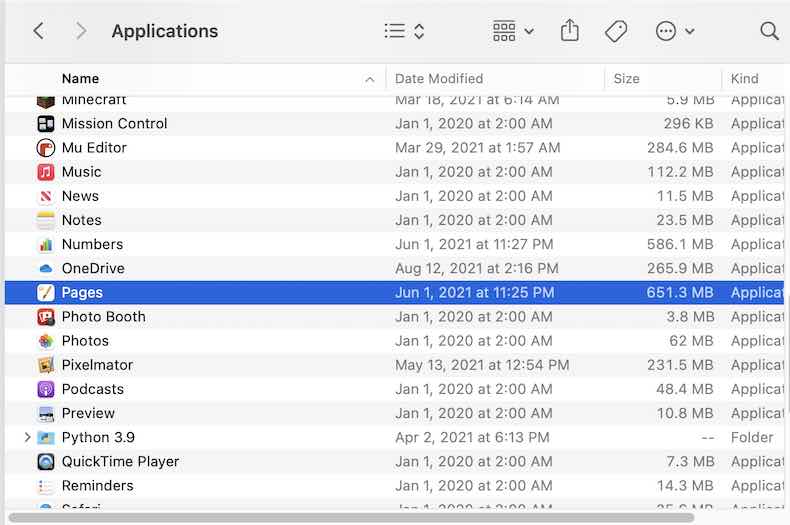
Task: Click the Aug 12, 2021 at 2:16 PM date
Action: click(477, 269)
